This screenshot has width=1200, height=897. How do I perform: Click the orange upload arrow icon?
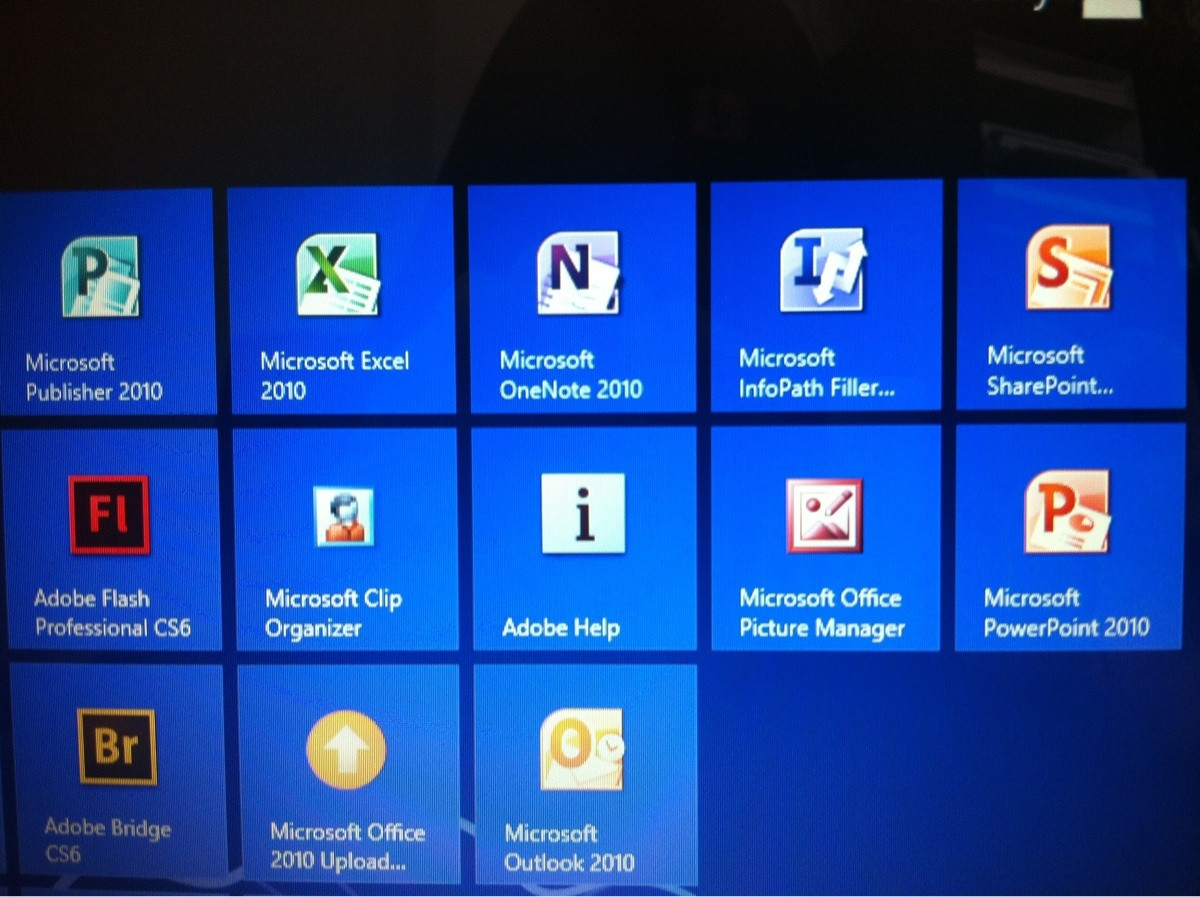coord(346,748)
